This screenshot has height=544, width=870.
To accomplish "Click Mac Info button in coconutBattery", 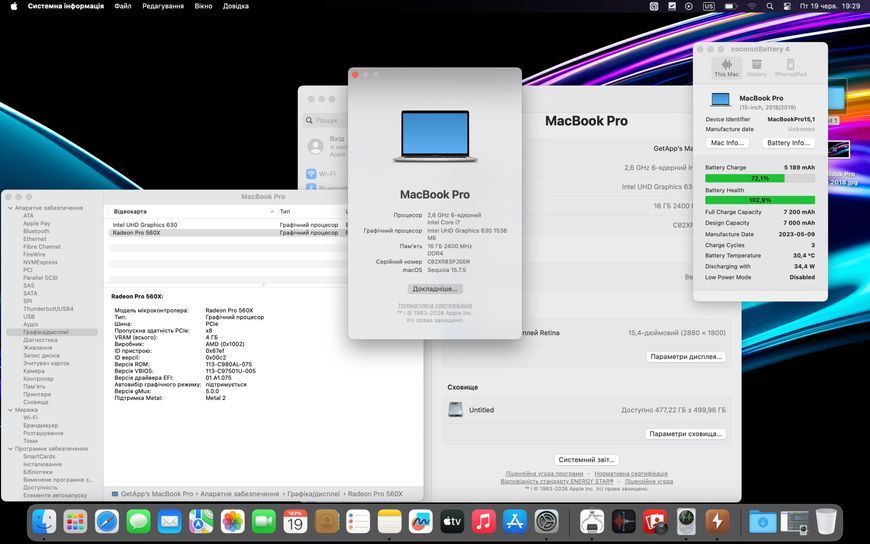I will click(727, 143).
